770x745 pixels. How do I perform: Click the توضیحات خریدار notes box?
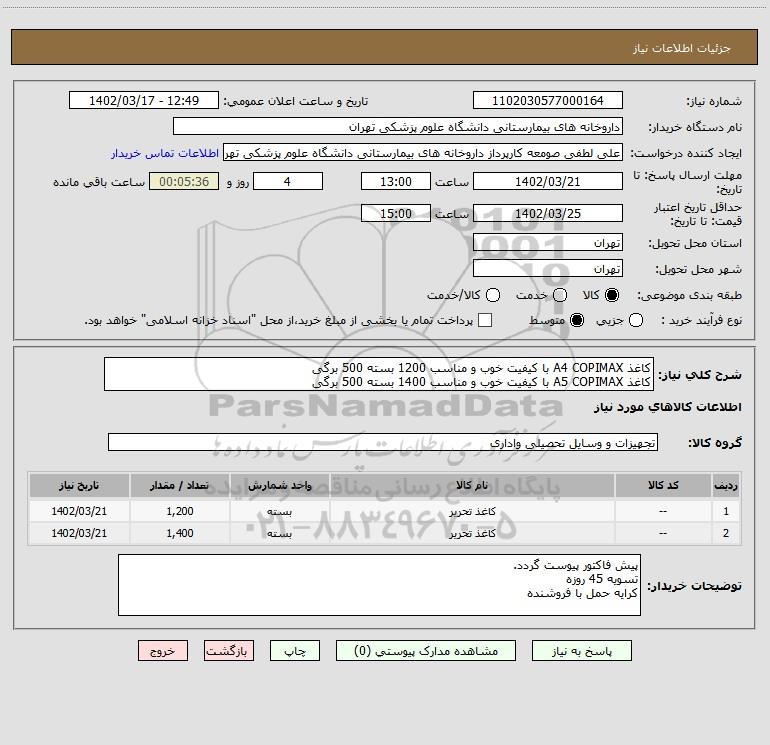click(x=379, y=585)
